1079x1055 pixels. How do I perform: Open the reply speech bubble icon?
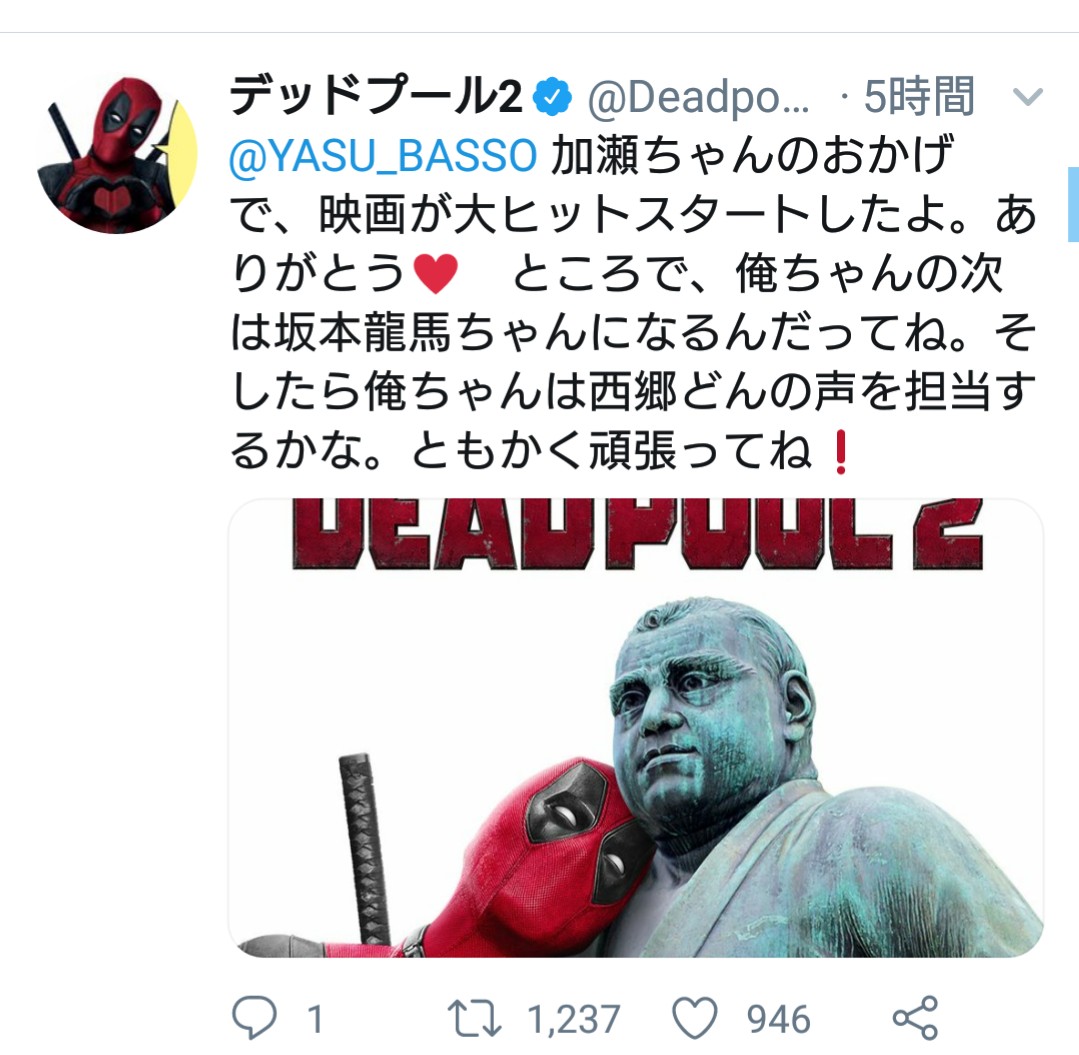(255, 1017)
